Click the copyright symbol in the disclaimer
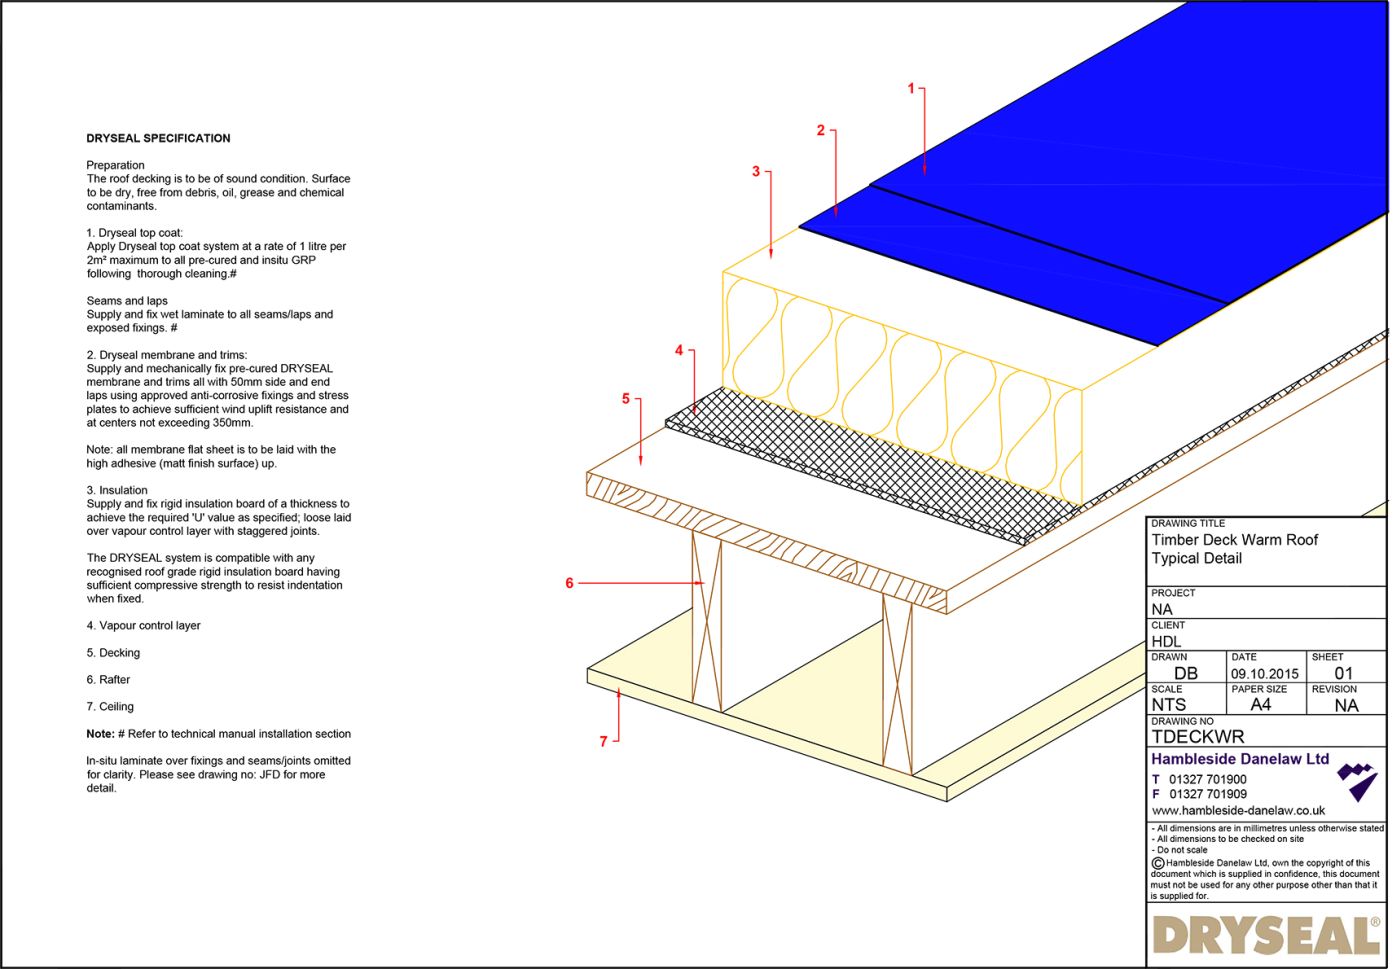 pos(1156,862)
